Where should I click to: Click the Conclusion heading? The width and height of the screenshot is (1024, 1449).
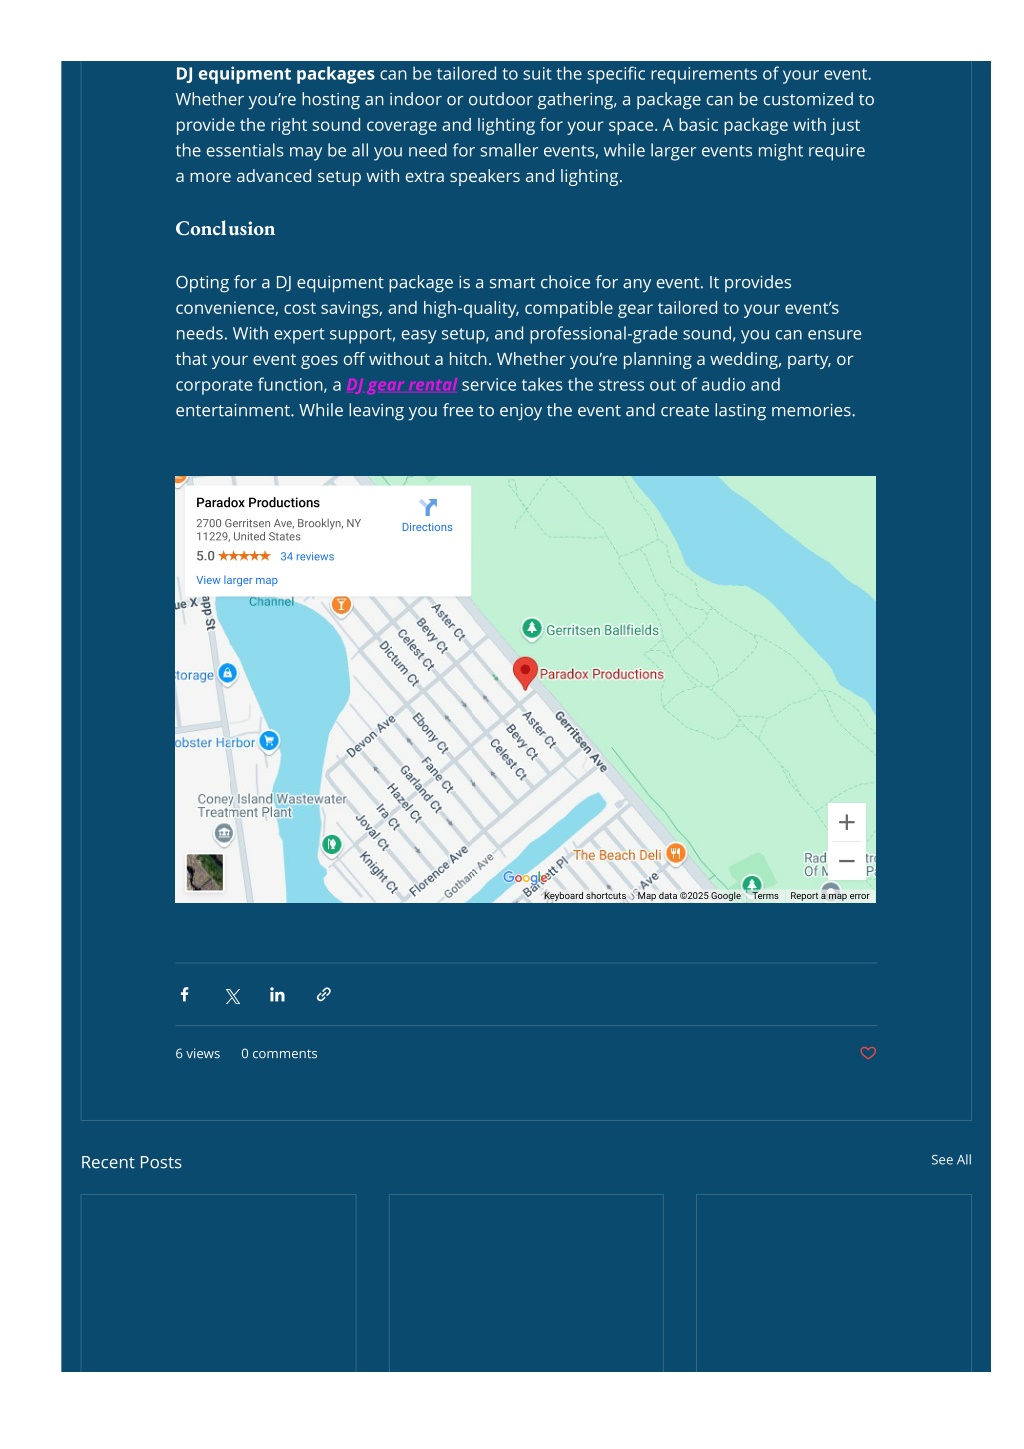[225, 229]
